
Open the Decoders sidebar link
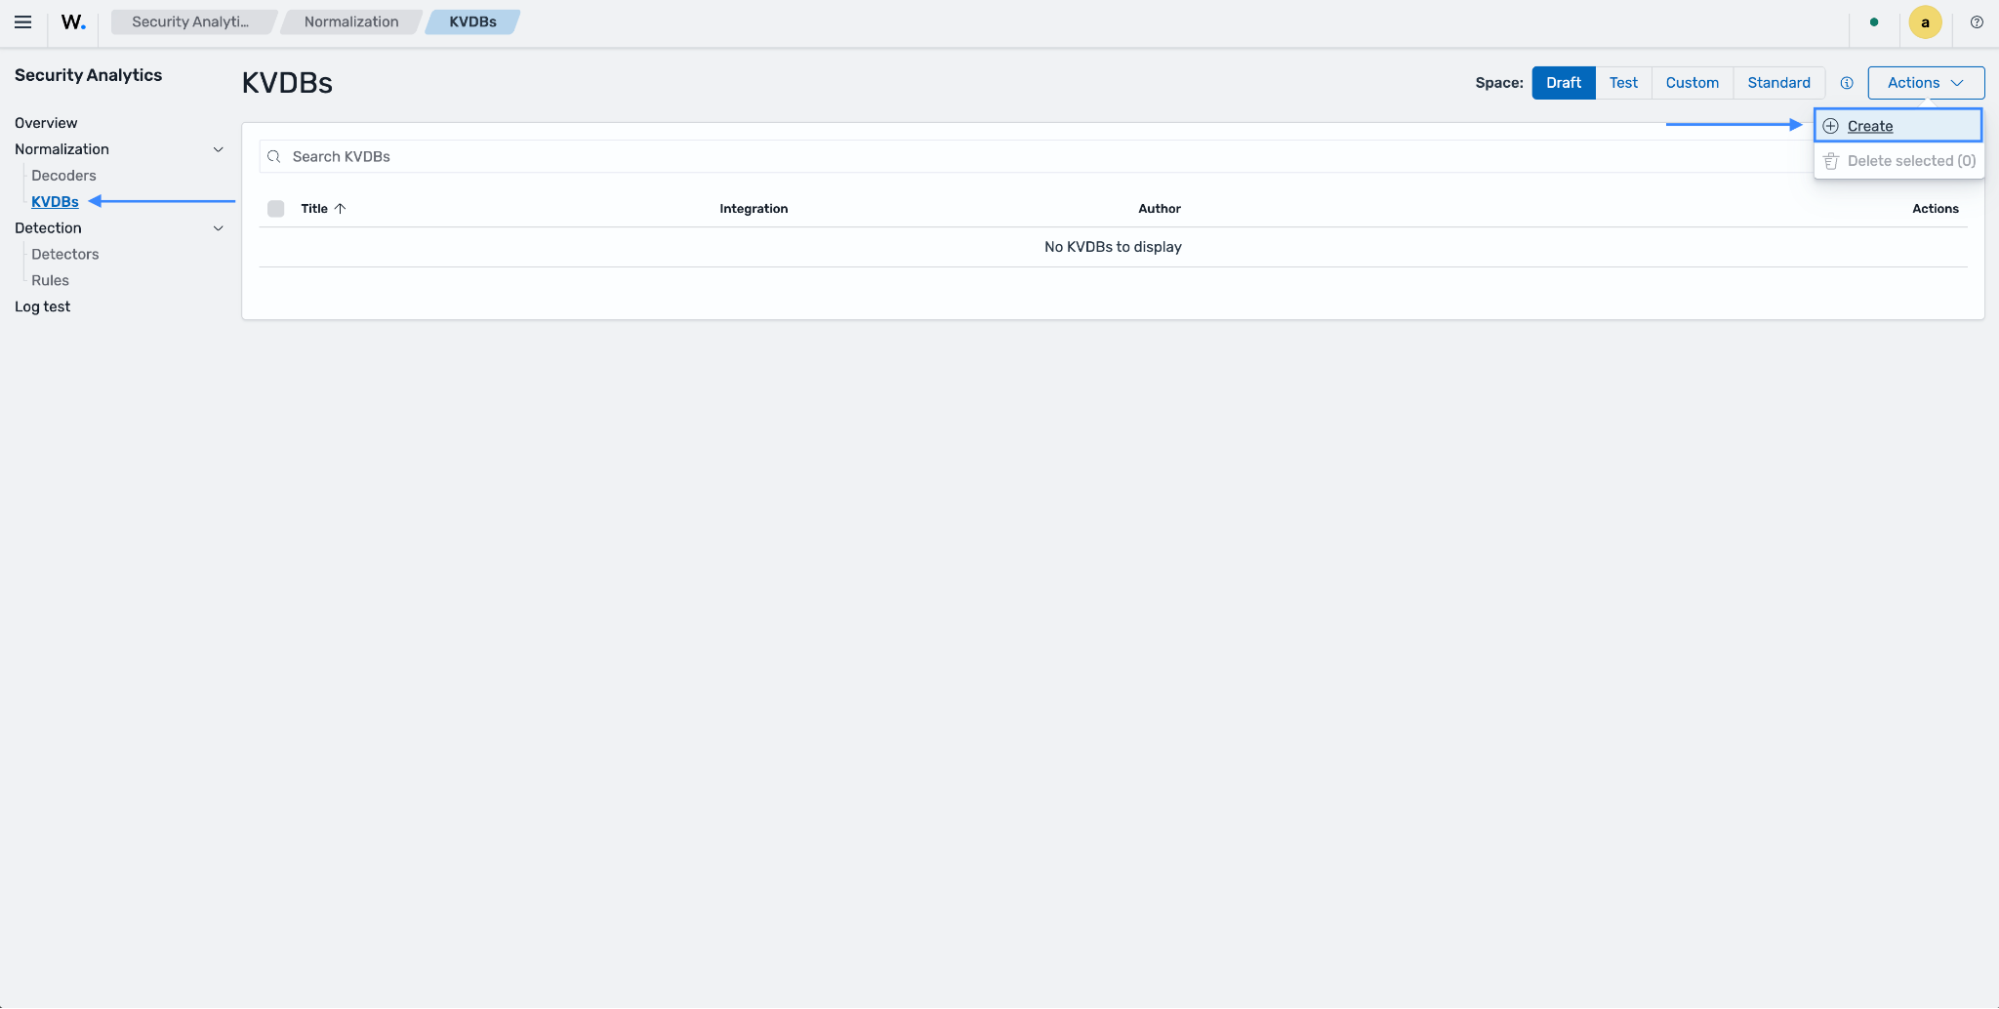coord(64,176)
